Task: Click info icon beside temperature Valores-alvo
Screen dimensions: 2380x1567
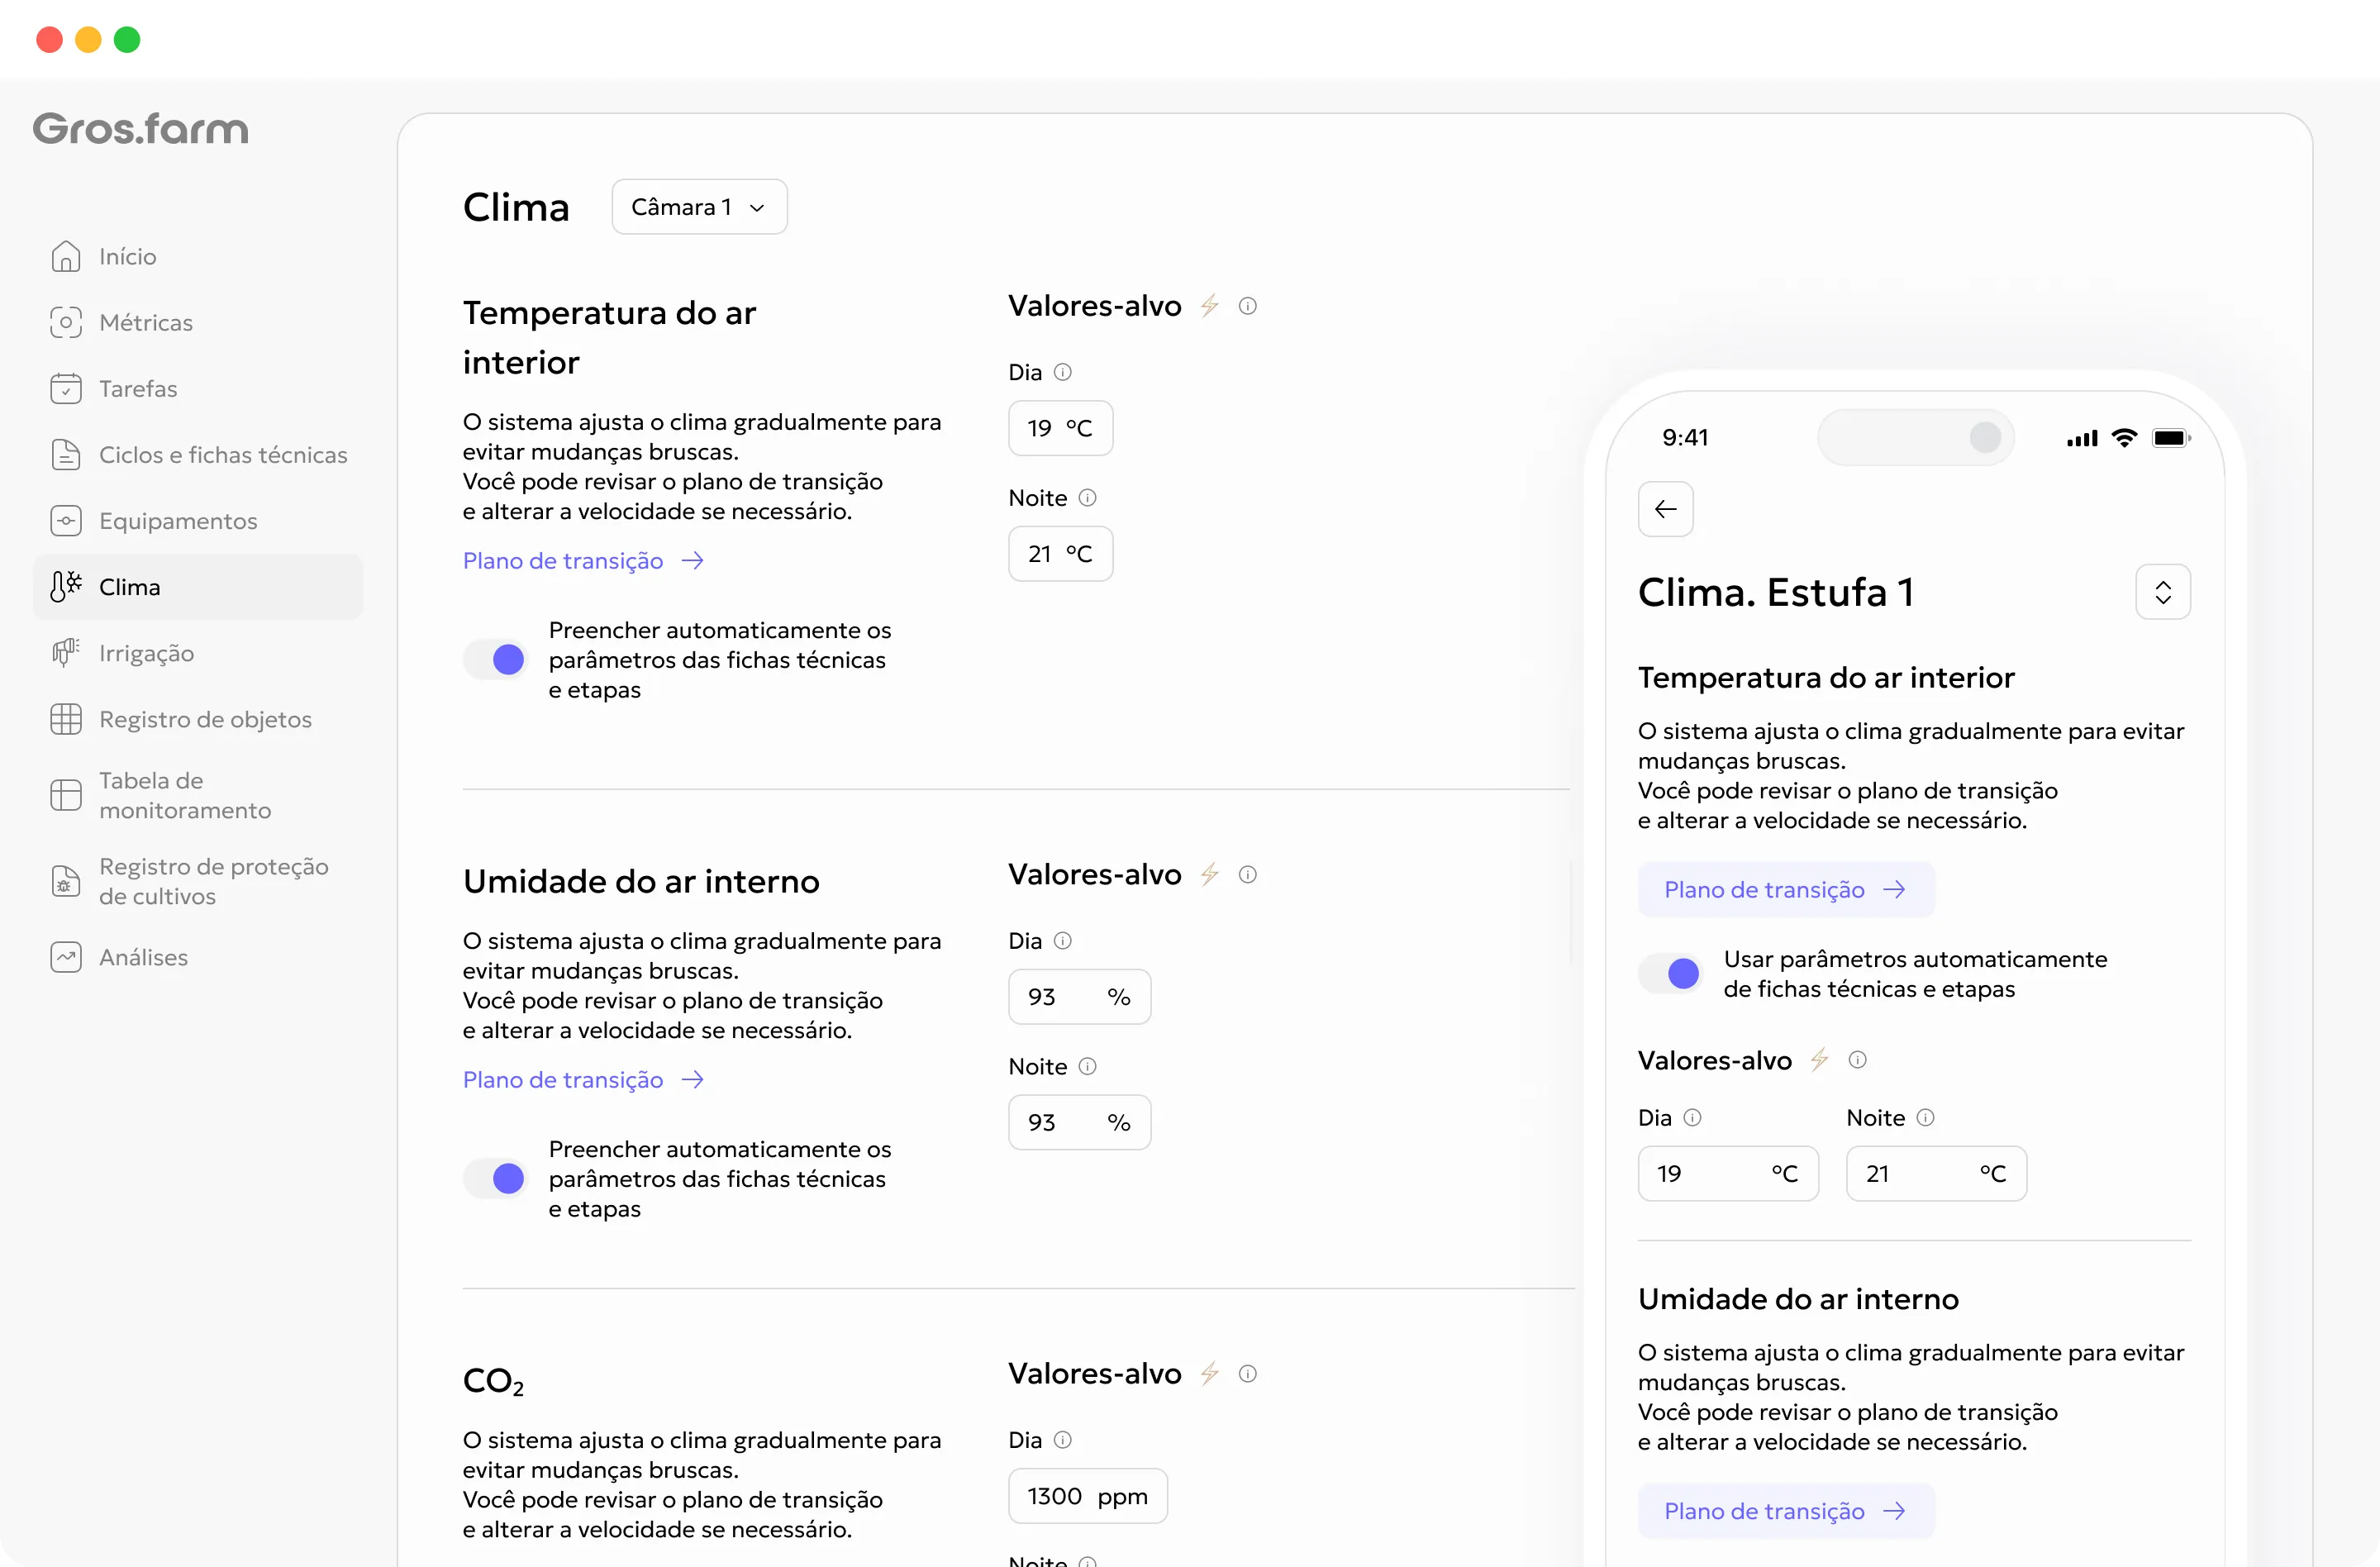Action: pyautogui.click(x=1248, y=306)
